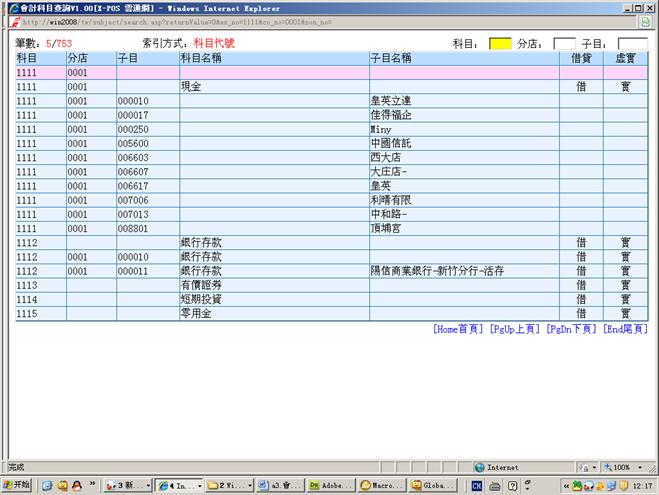
Task: Switch to the Adobe Dreamweaver taskbar item
Action: [x=331, y=485]
